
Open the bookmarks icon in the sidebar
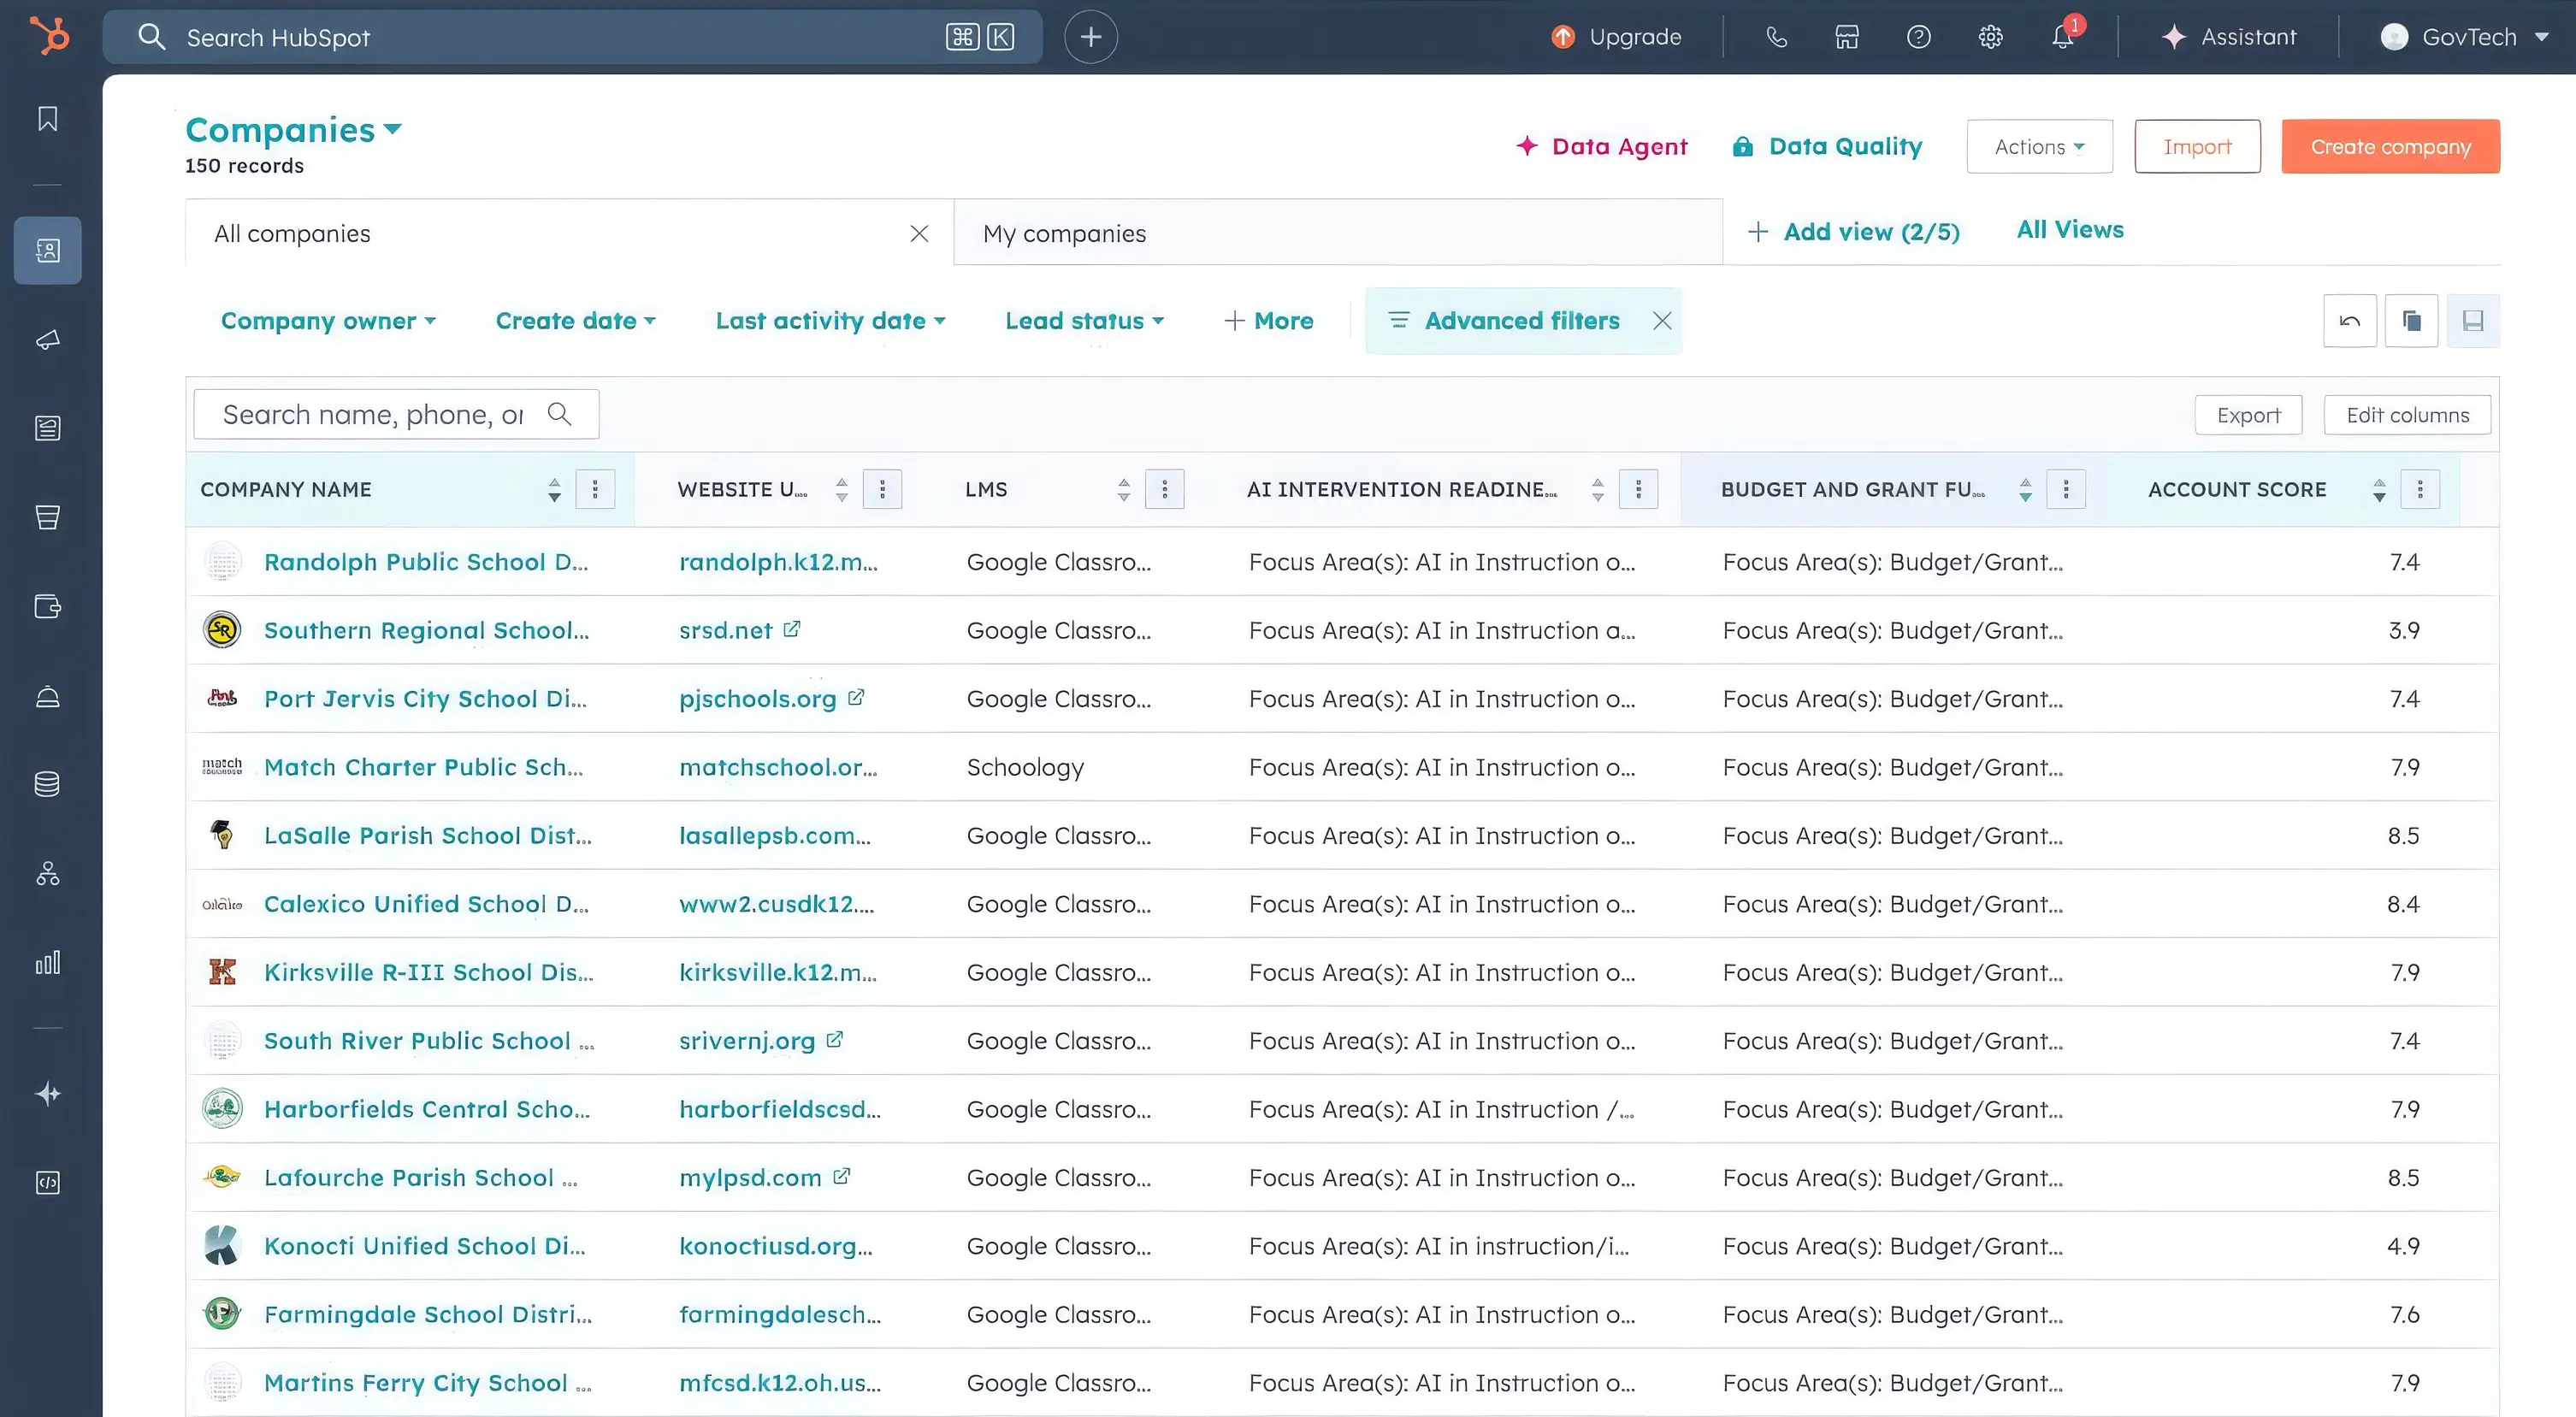pos(47,119)
